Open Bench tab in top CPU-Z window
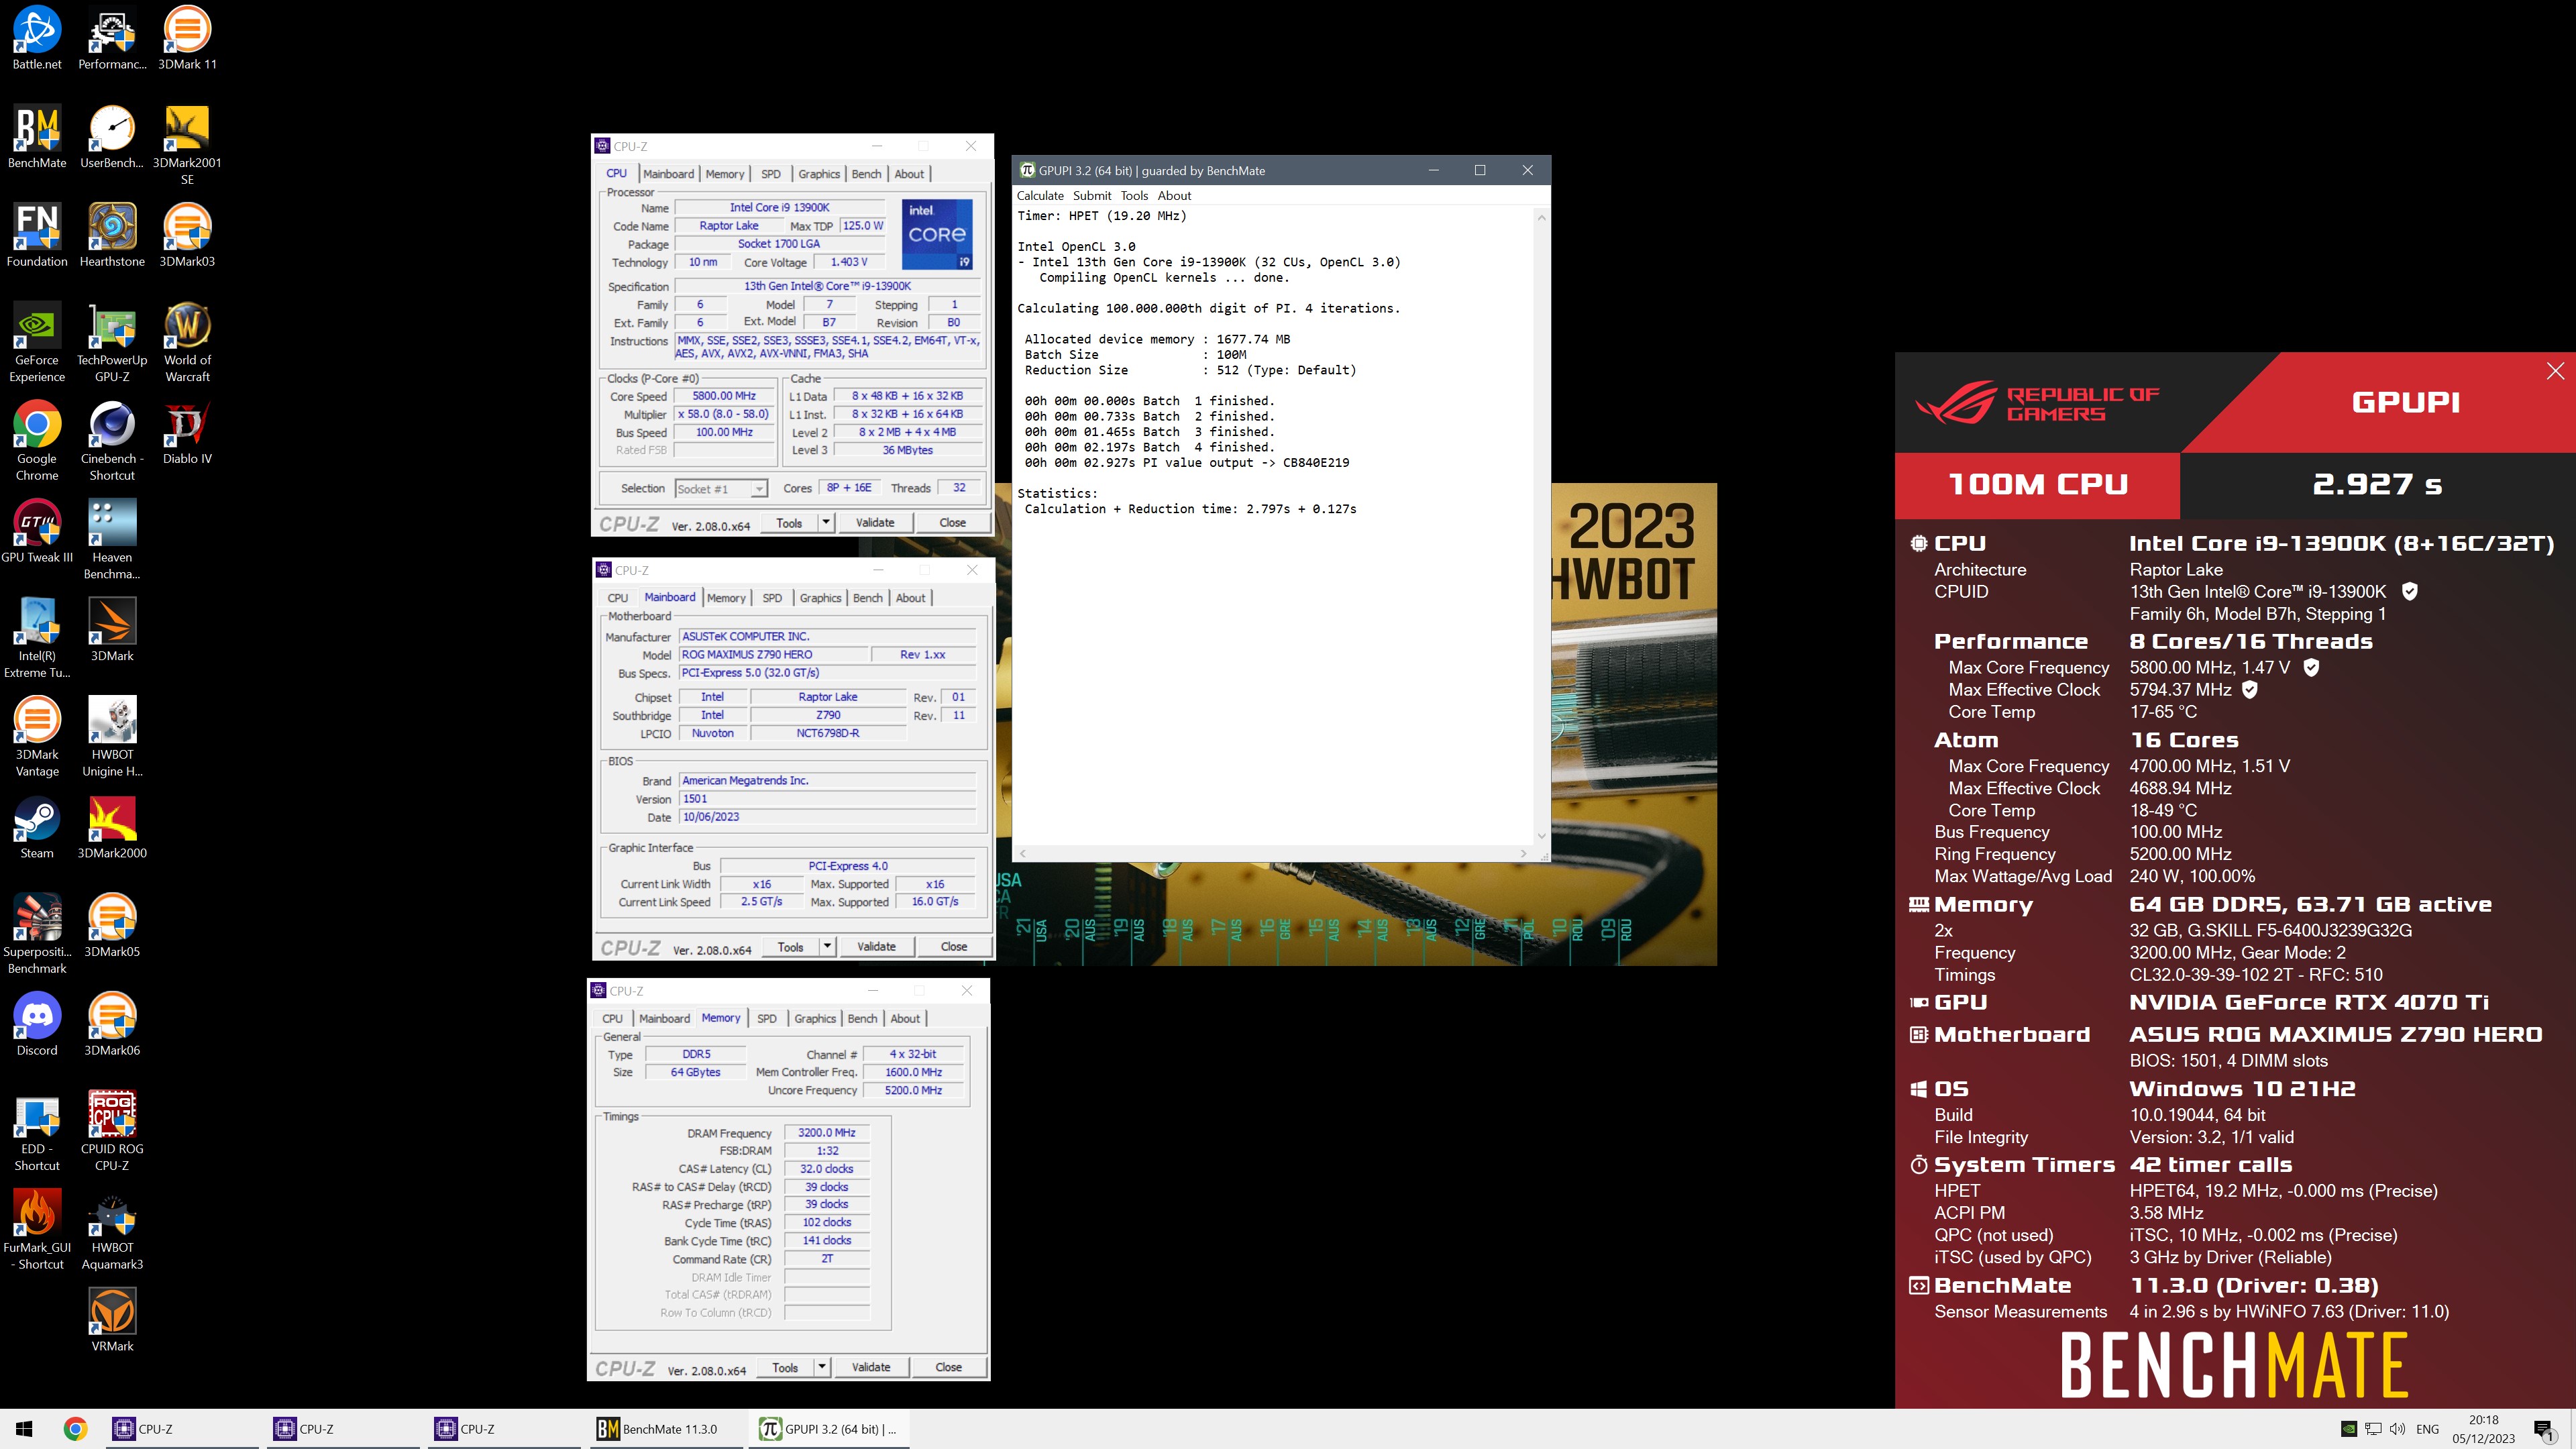 866,174
